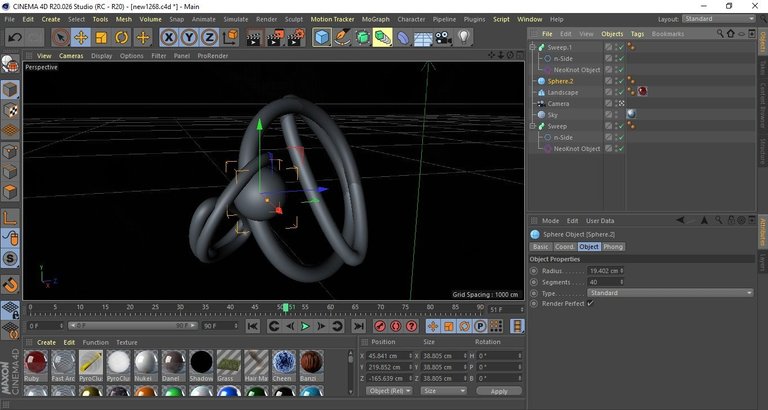
Task: Open the Layout dropdown
Action: [719, 19]
